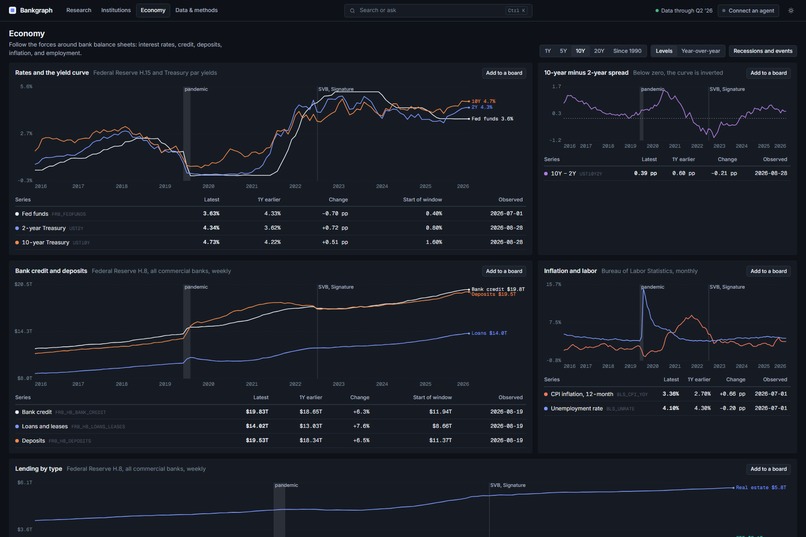Click pandemic marker on Lending by type chart

coord(286,485)
